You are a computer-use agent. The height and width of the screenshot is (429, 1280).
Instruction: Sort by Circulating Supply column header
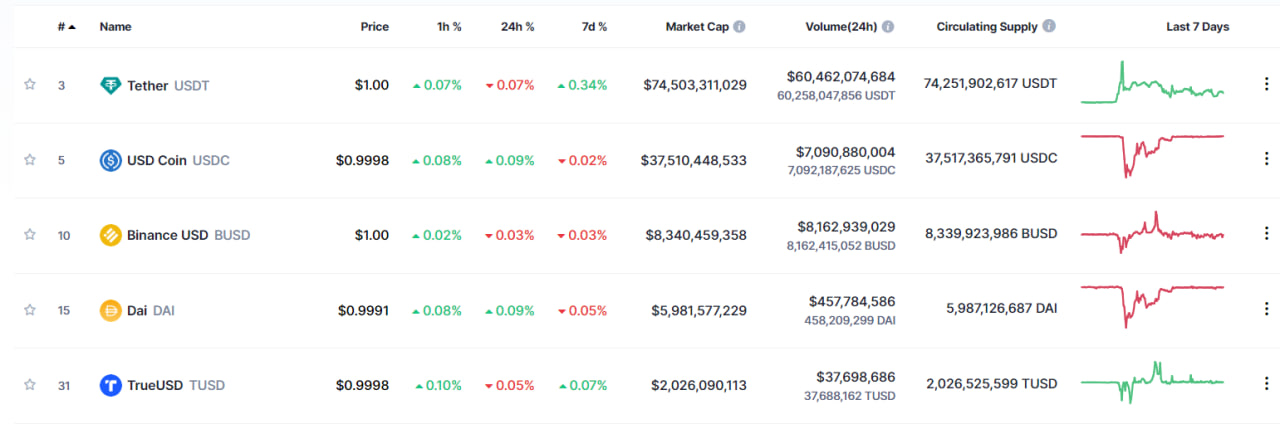987,27
